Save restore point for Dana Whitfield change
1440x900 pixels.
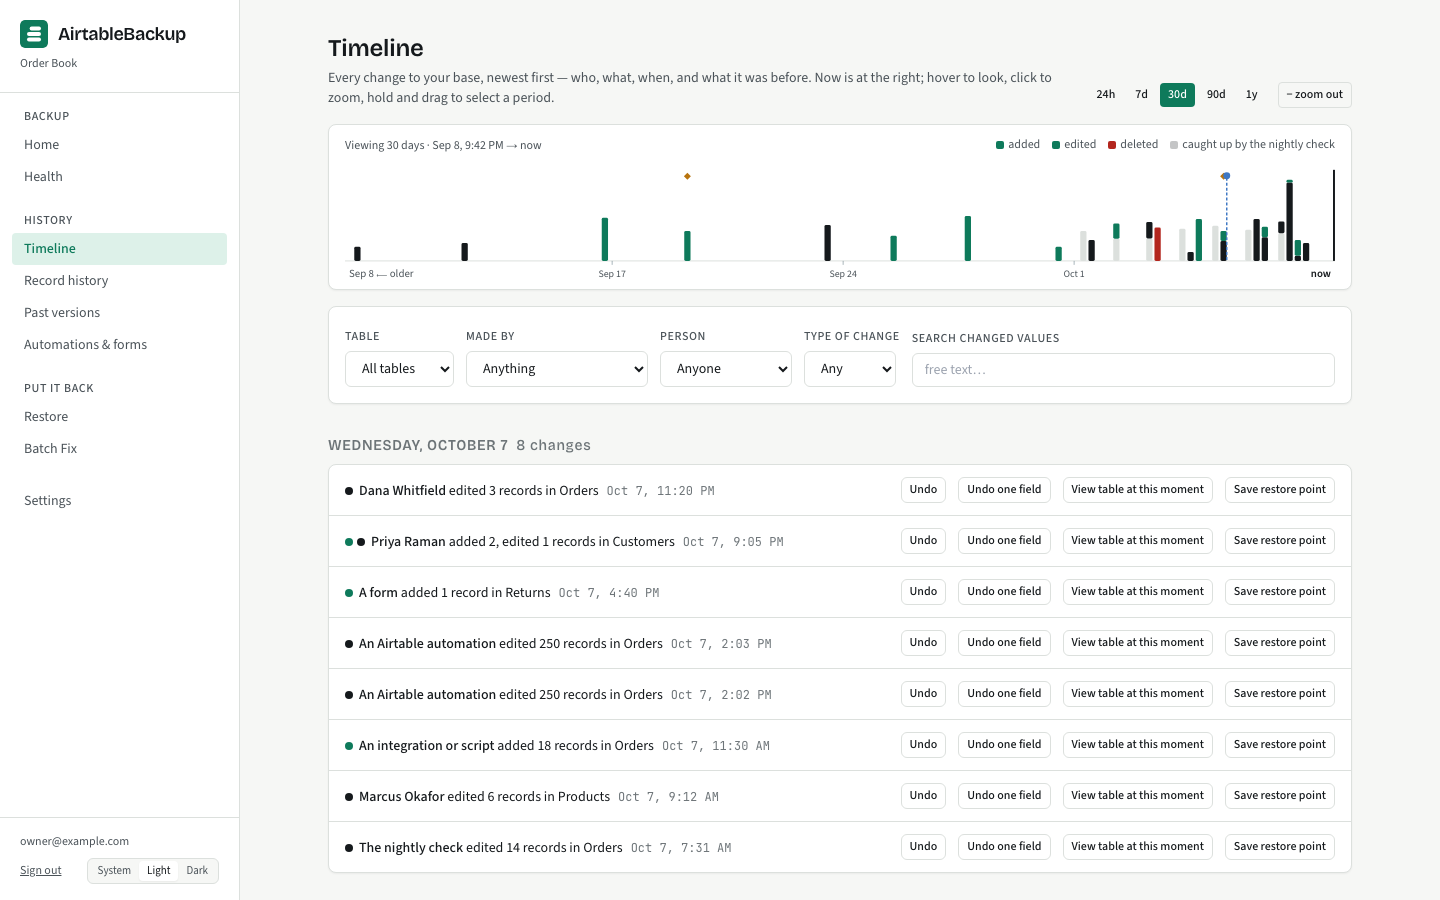coord(1279,490)
